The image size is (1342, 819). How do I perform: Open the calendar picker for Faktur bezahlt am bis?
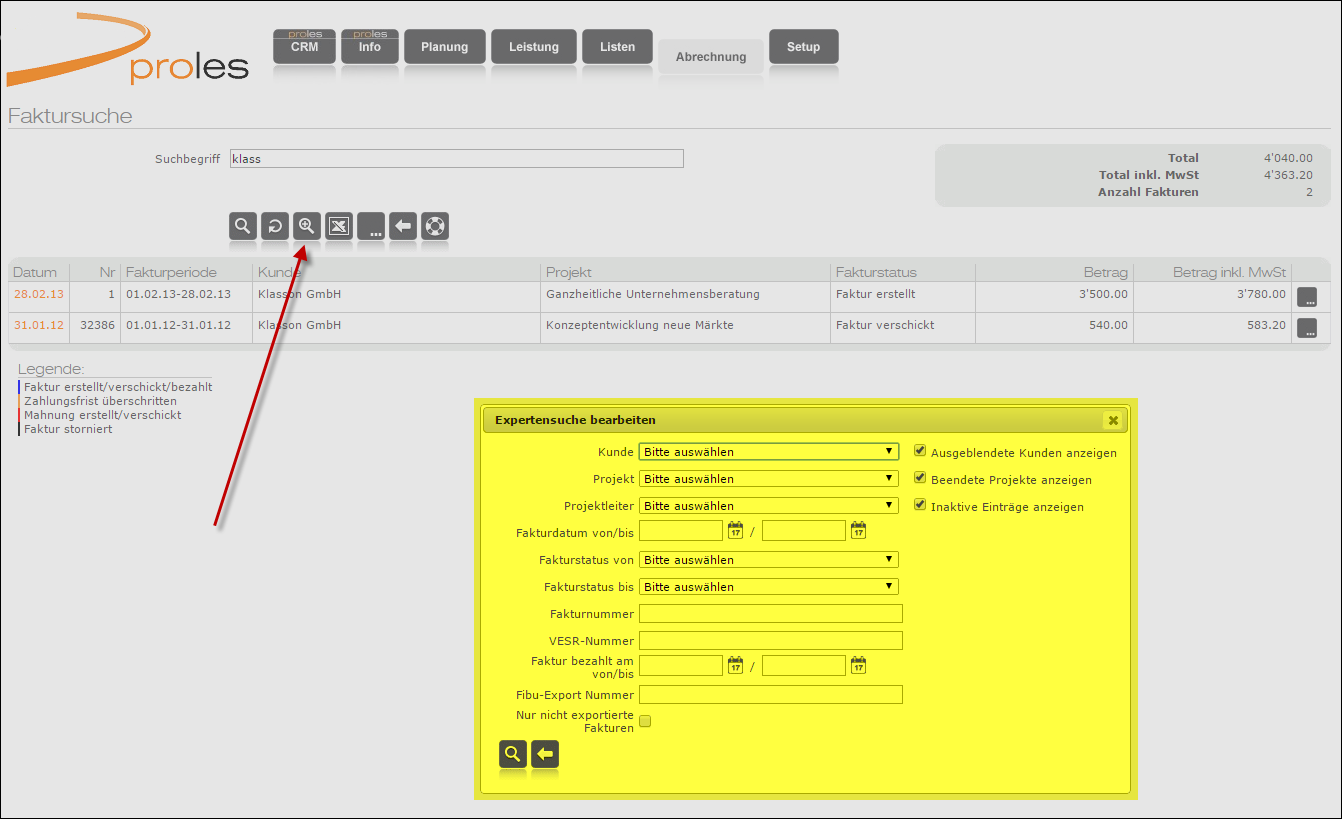858,666
